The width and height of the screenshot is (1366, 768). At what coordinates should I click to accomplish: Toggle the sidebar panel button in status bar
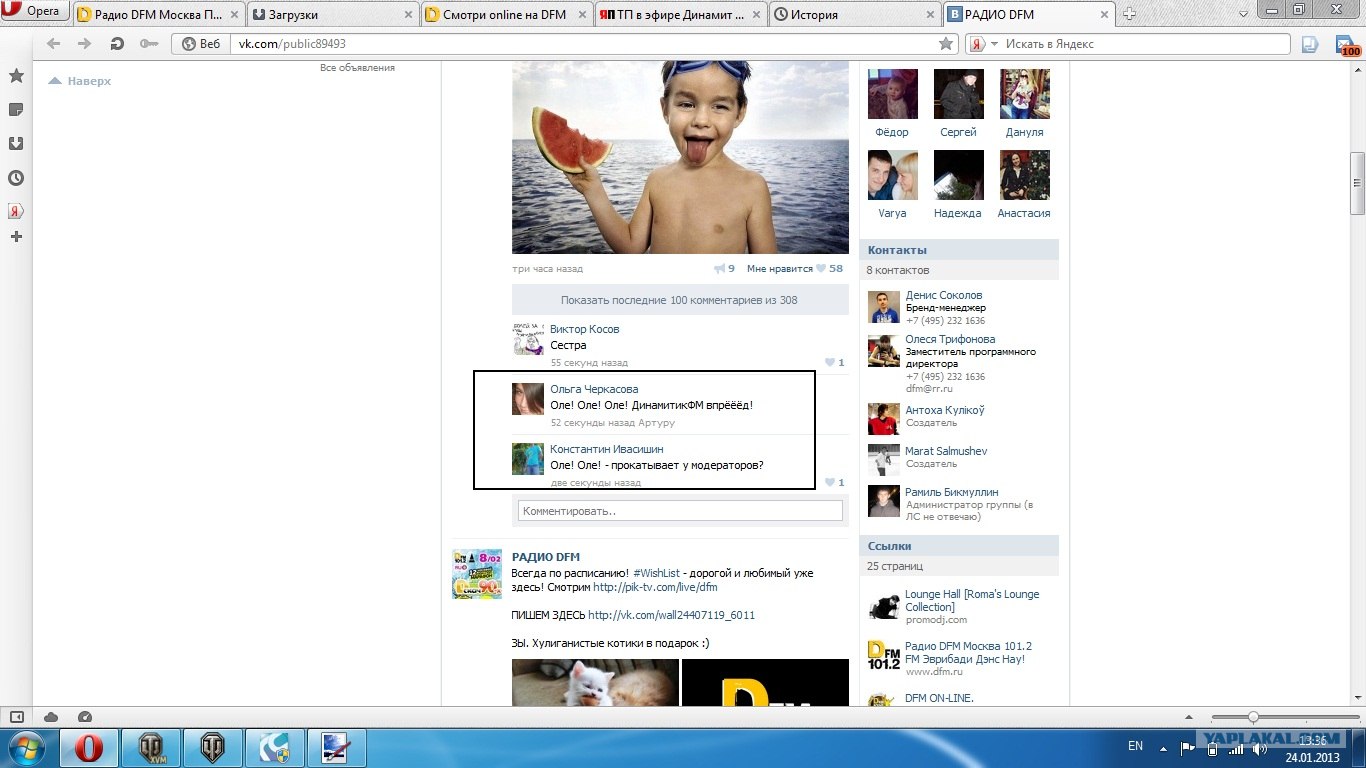click(x=16, y=717)
